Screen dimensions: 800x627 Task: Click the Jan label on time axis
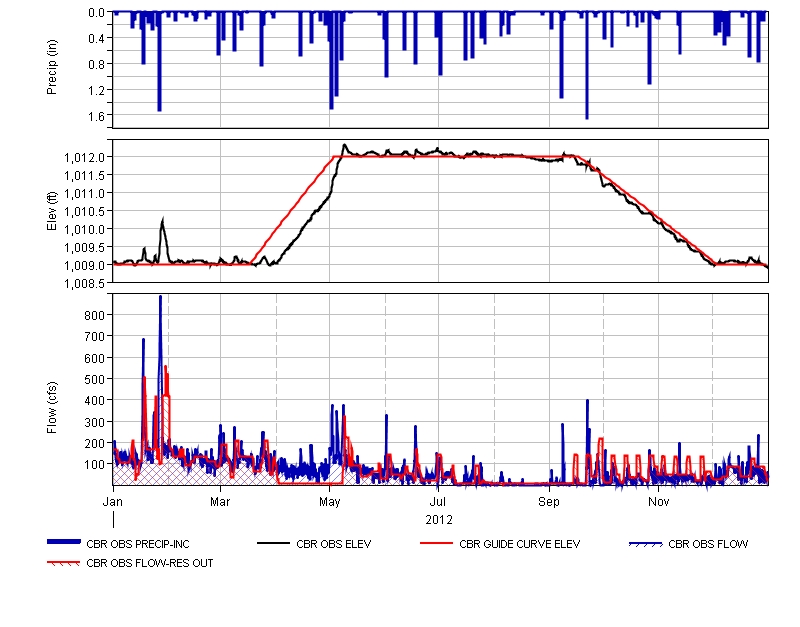point(113,502)
